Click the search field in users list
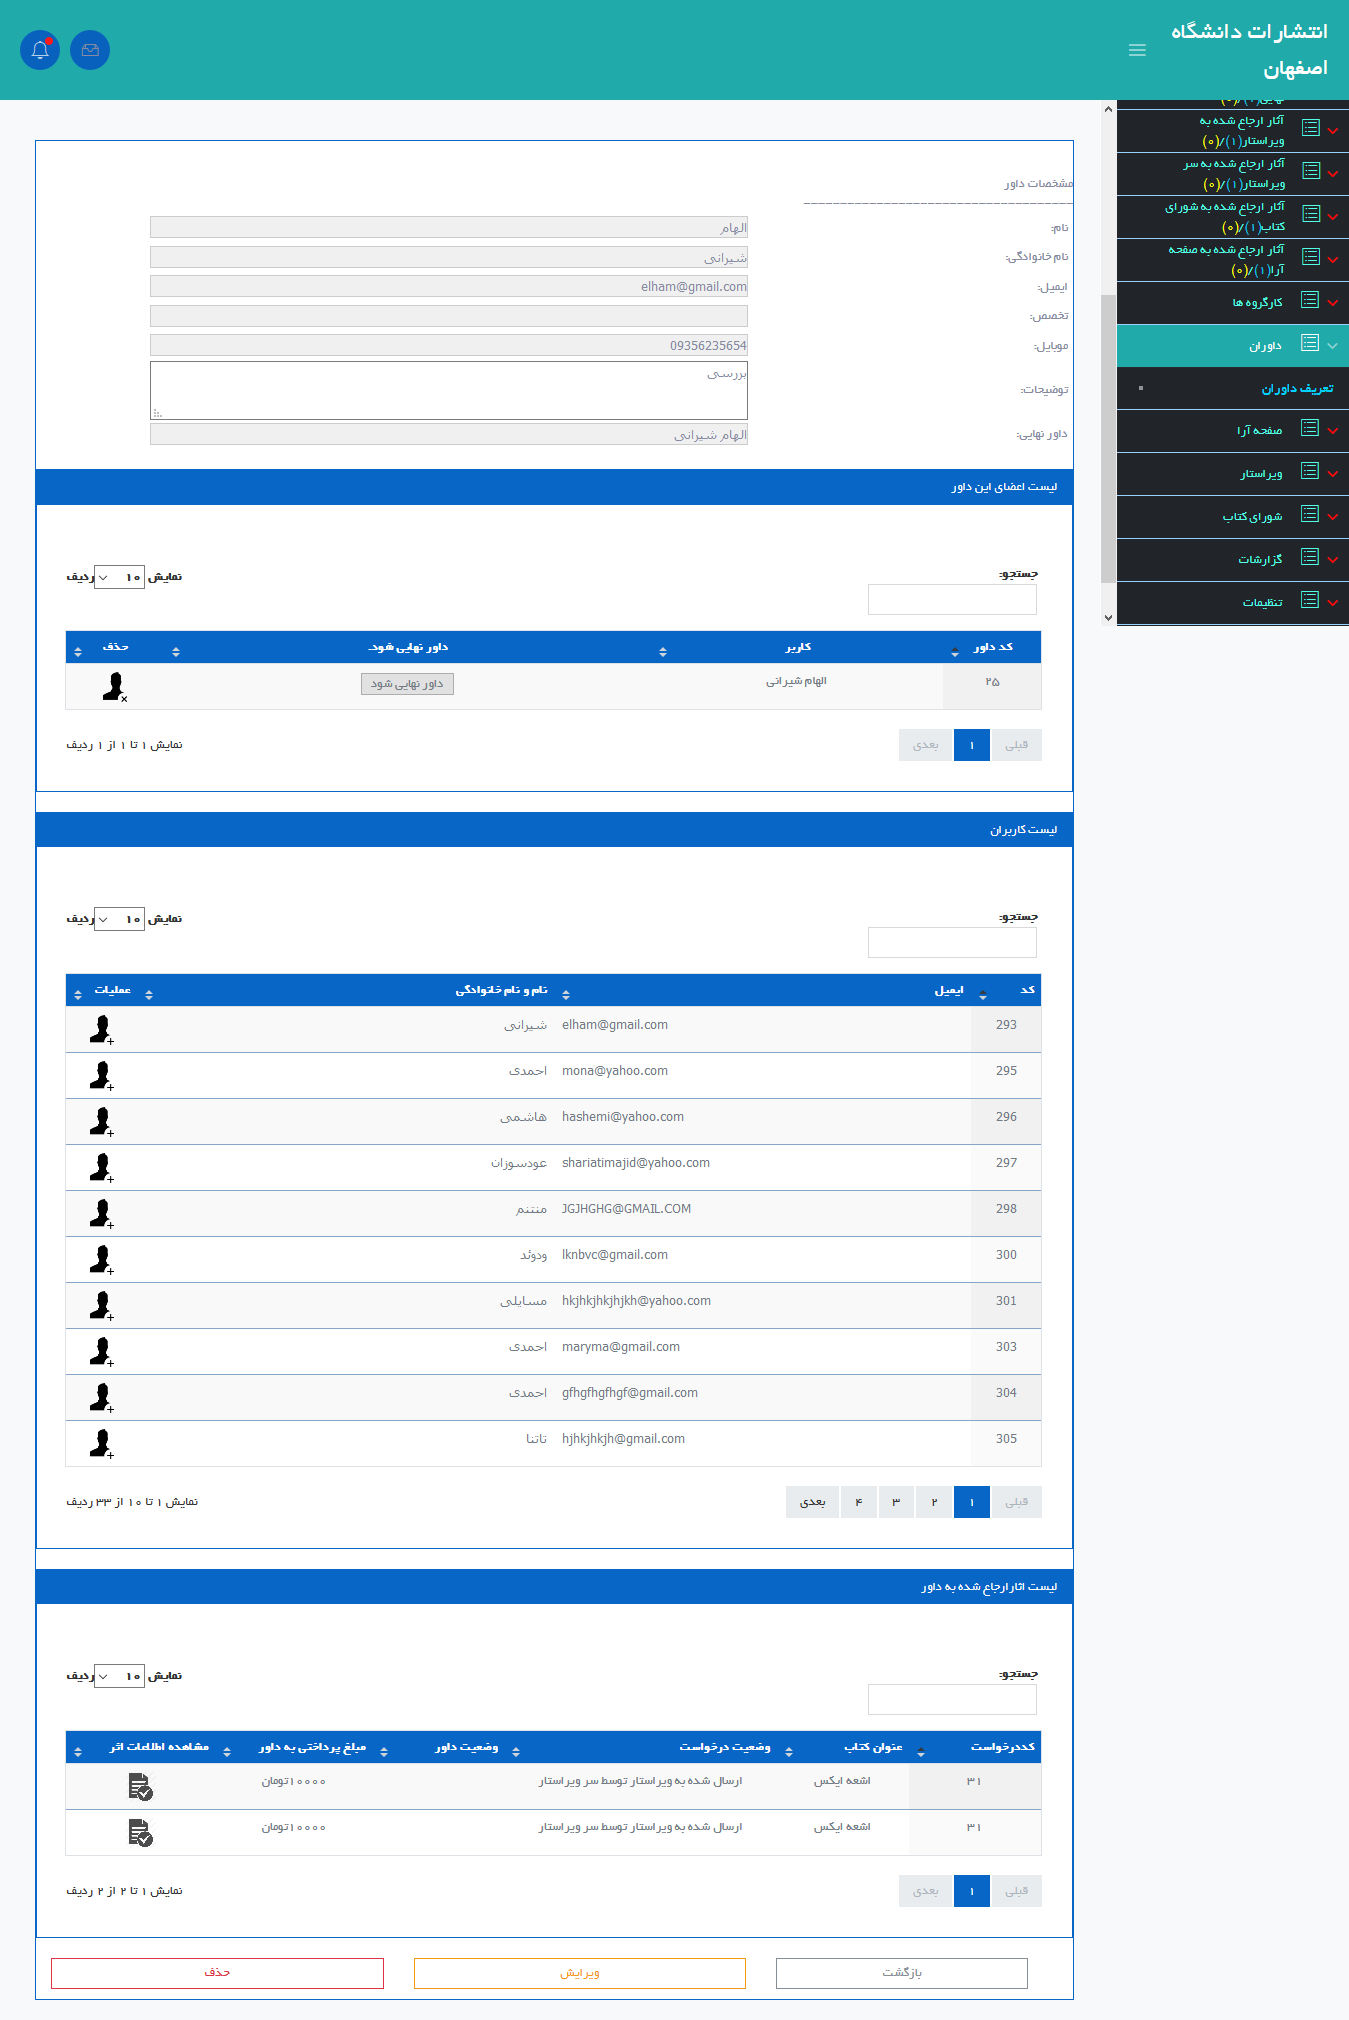1349x2020 pixels. tap(952, 942)
